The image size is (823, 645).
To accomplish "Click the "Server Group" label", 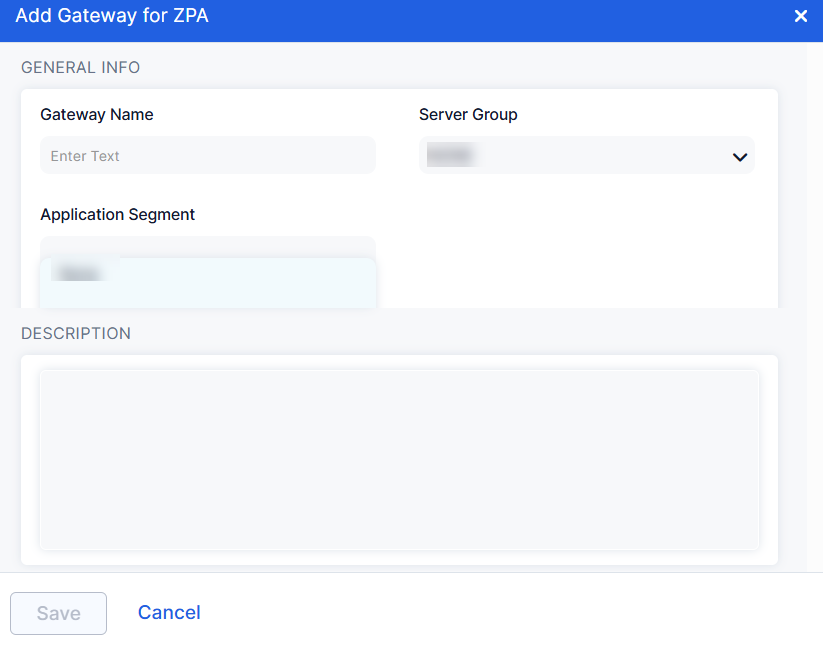I will (468, 114).
